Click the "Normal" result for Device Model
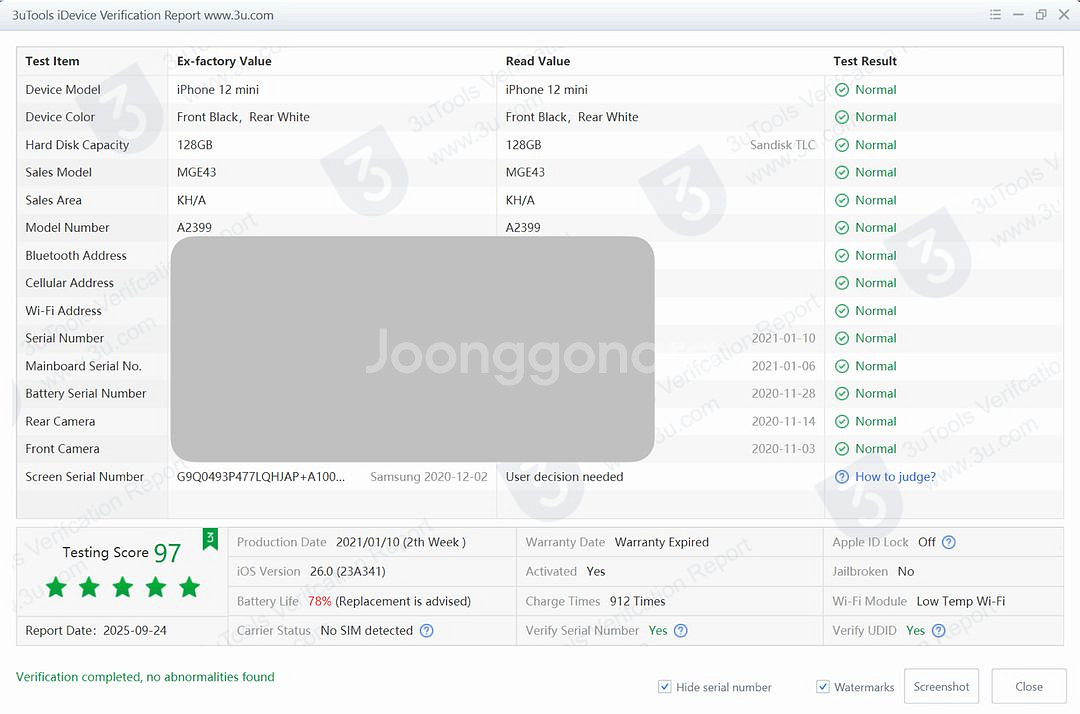This screenshot has height=714, width=1080. 875,90
